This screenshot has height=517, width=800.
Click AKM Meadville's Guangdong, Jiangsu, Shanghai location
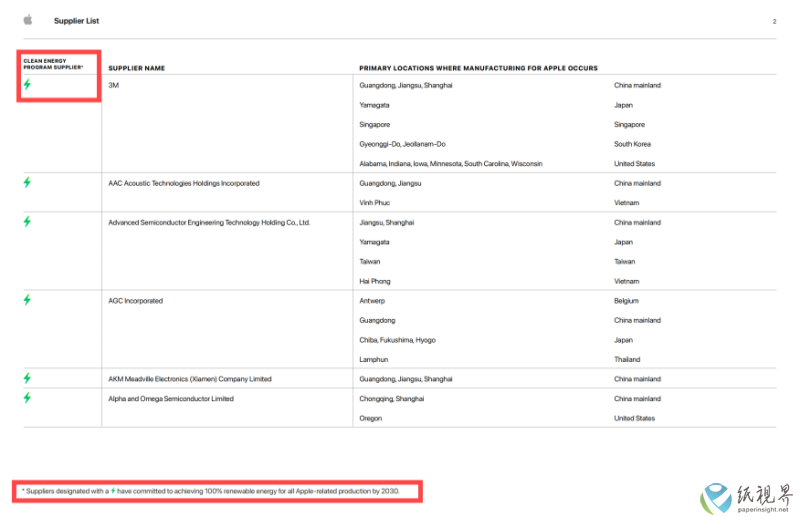click(x=406, y=379)
